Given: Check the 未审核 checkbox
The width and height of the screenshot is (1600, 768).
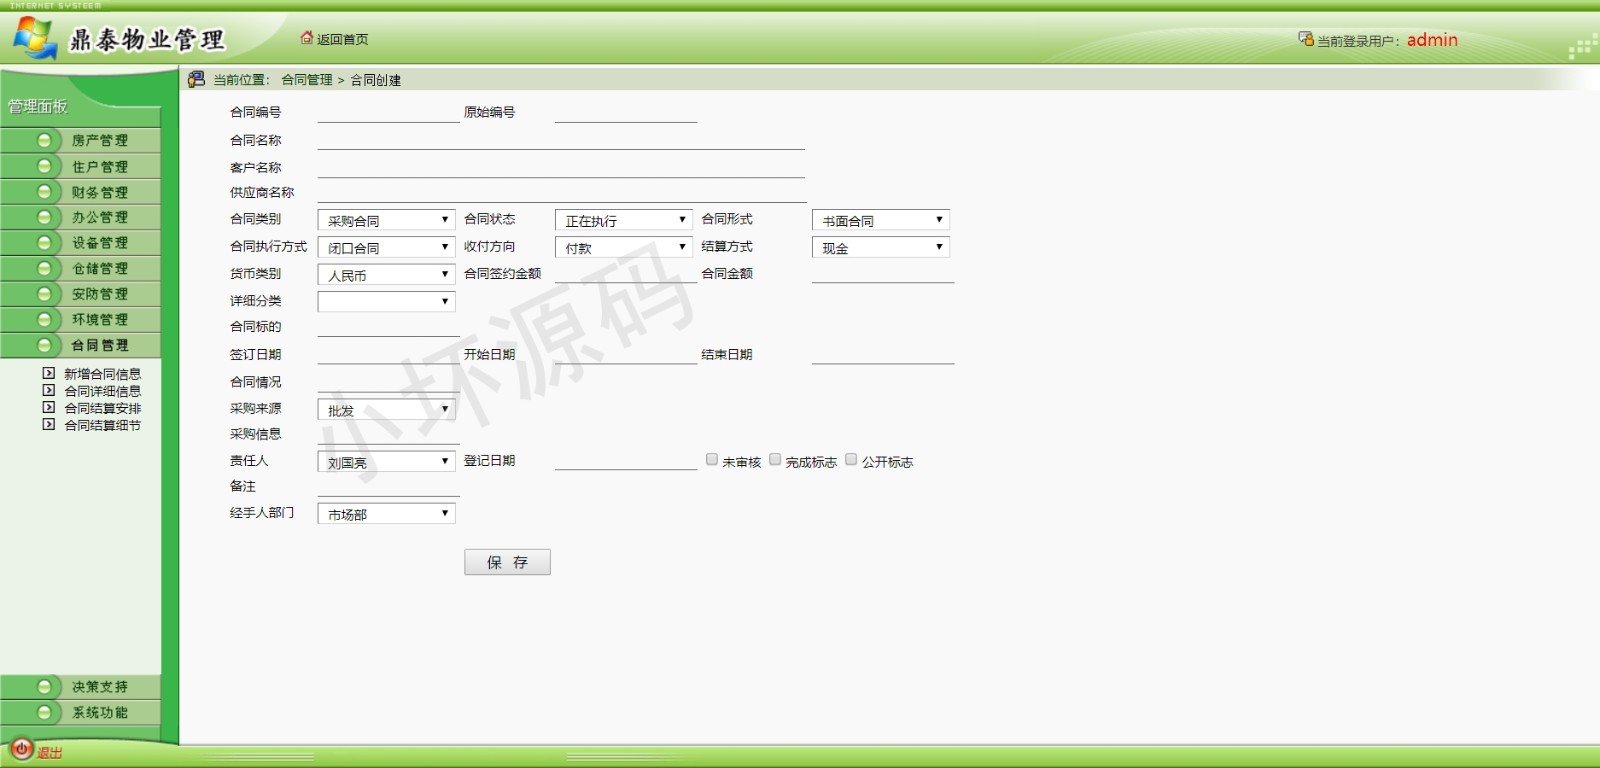Looking at the screenshot, I should pos(712,459).
